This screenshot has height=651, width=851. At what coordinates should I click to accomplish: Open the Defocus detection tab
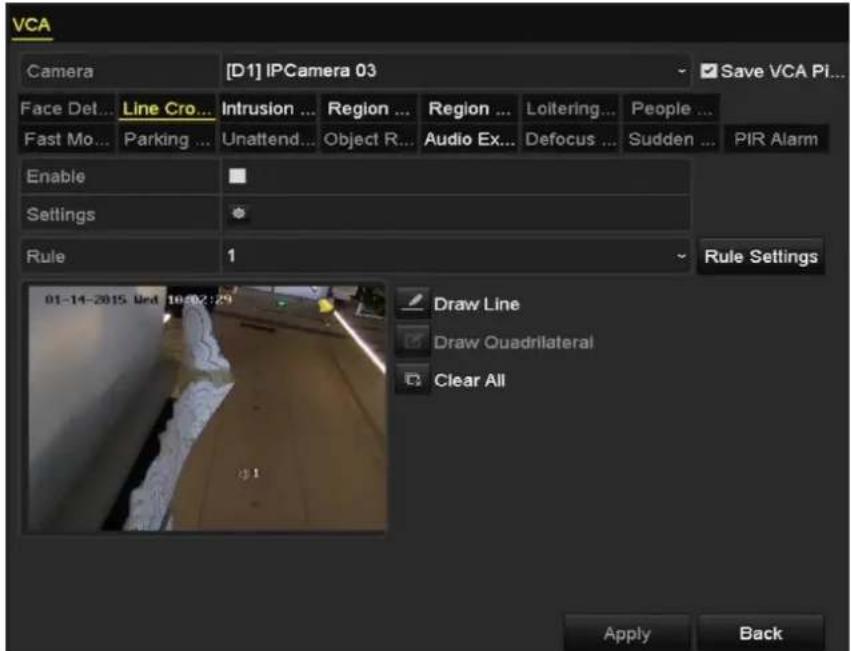pyautogui.click(x=570, y=139)
